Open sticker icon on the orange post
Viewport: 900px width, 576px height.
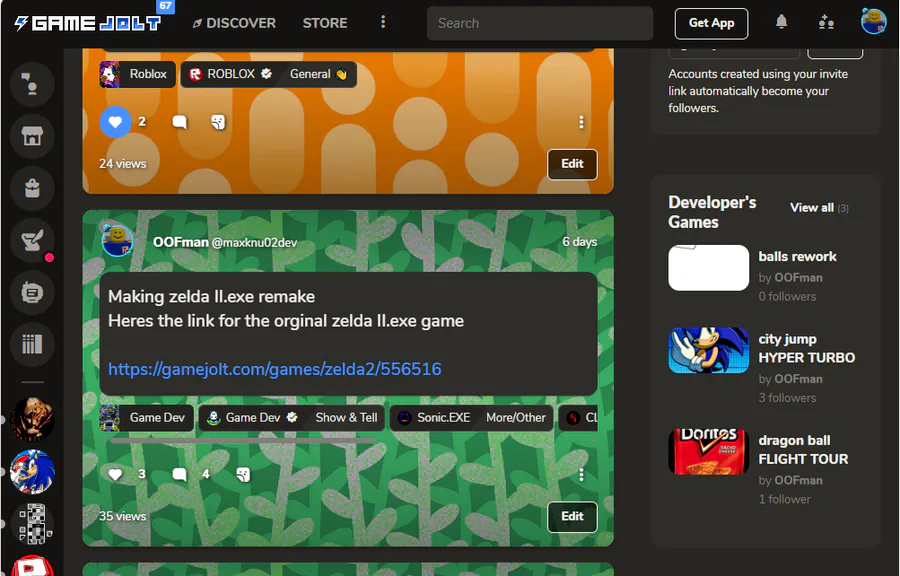pos(218,122)
